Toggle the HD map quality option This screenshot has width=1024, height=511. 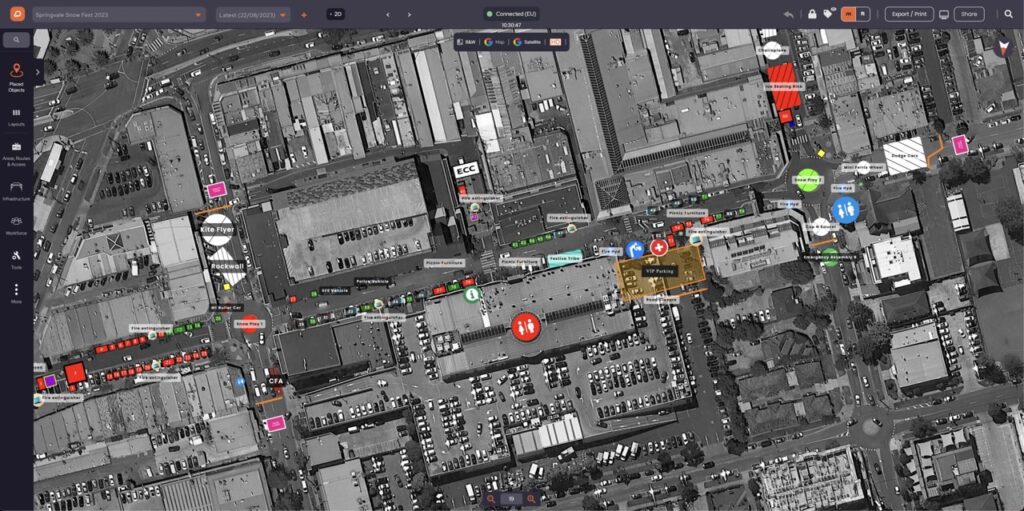coord(555,42)
